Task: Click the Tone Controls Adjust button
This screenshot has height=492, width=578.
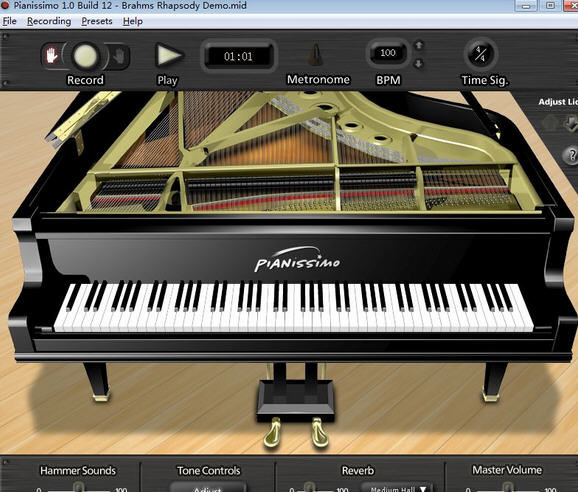Action: [208, 487]
